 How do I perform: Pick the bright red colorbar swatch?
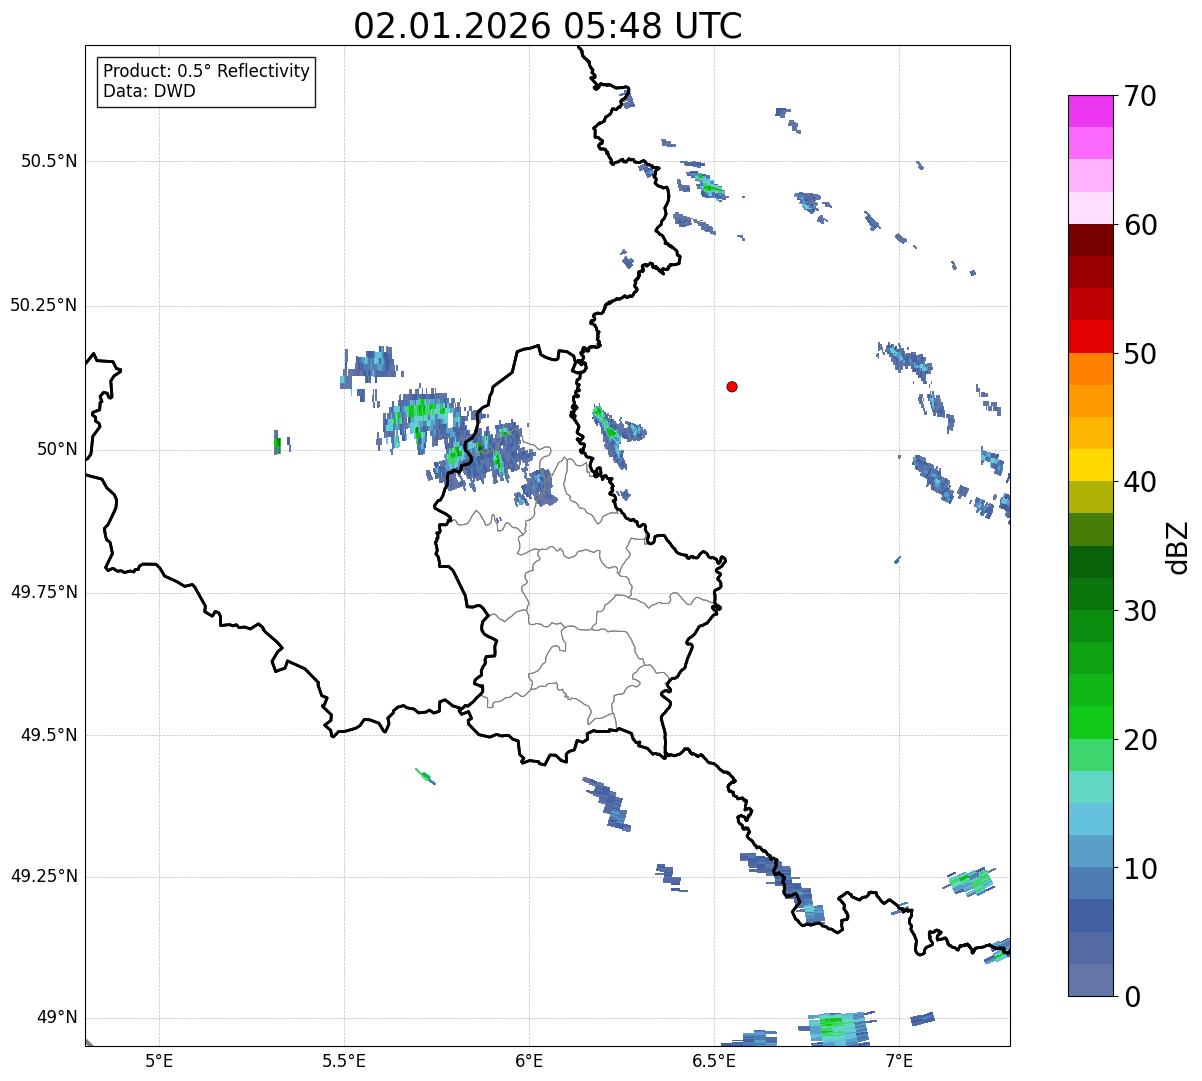(1091, 337)
